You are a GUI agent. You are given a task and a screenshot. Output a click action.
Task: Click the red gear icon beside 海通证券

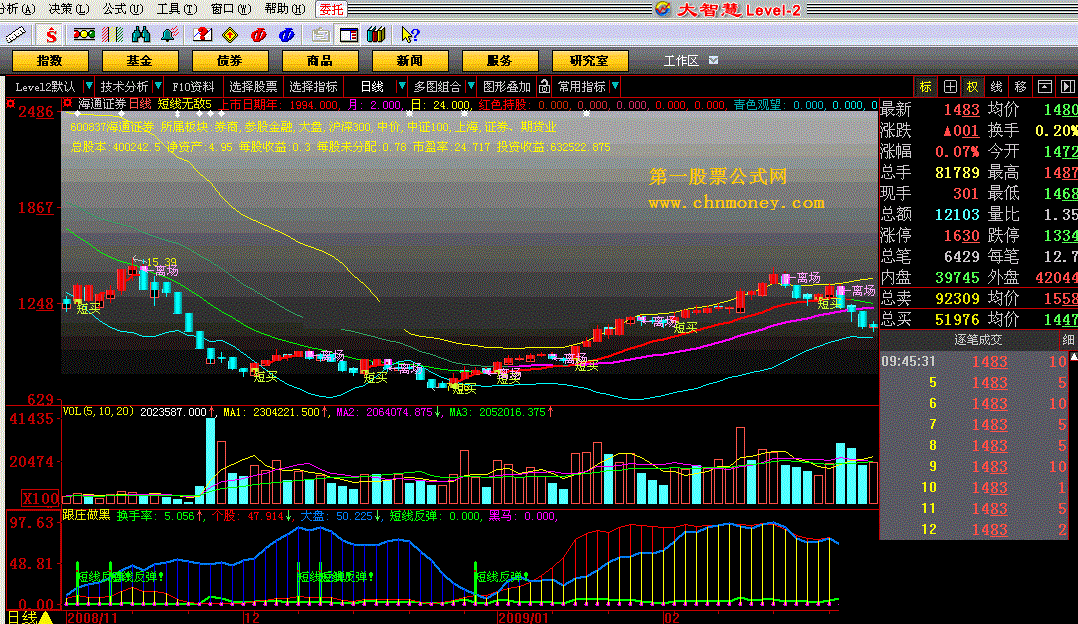pyautogui.click(x=67, y=104)
